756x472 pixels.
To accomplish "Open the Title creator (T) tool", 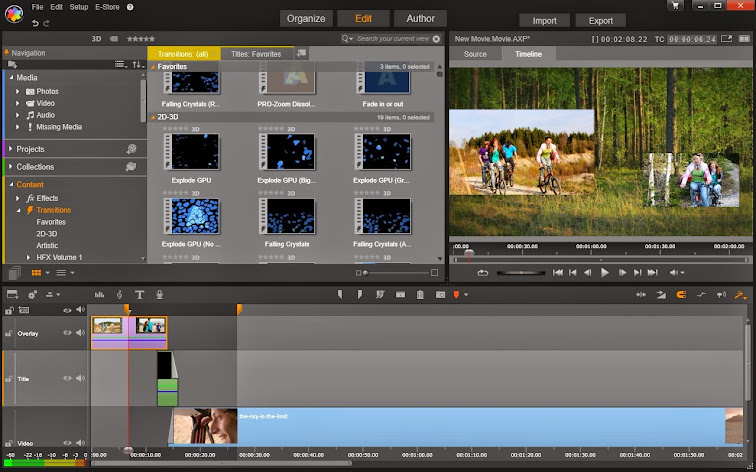I will click(x=139, y=294).
